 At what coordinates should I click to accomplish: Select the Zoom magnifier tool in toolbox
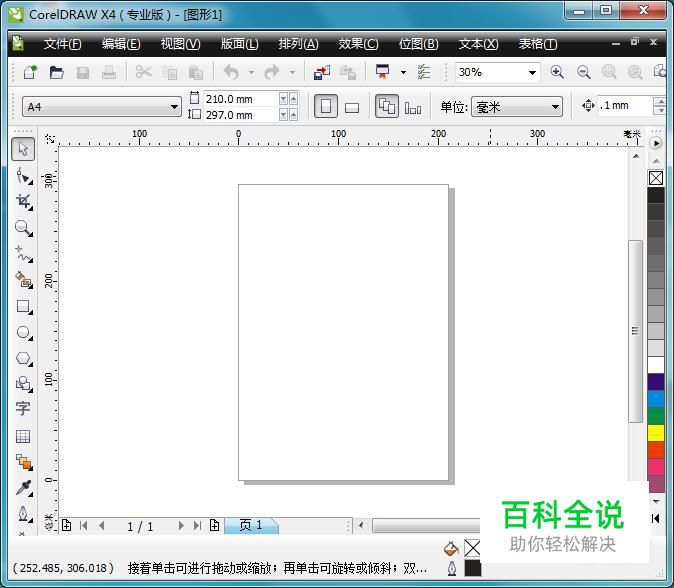click(24, 228)
